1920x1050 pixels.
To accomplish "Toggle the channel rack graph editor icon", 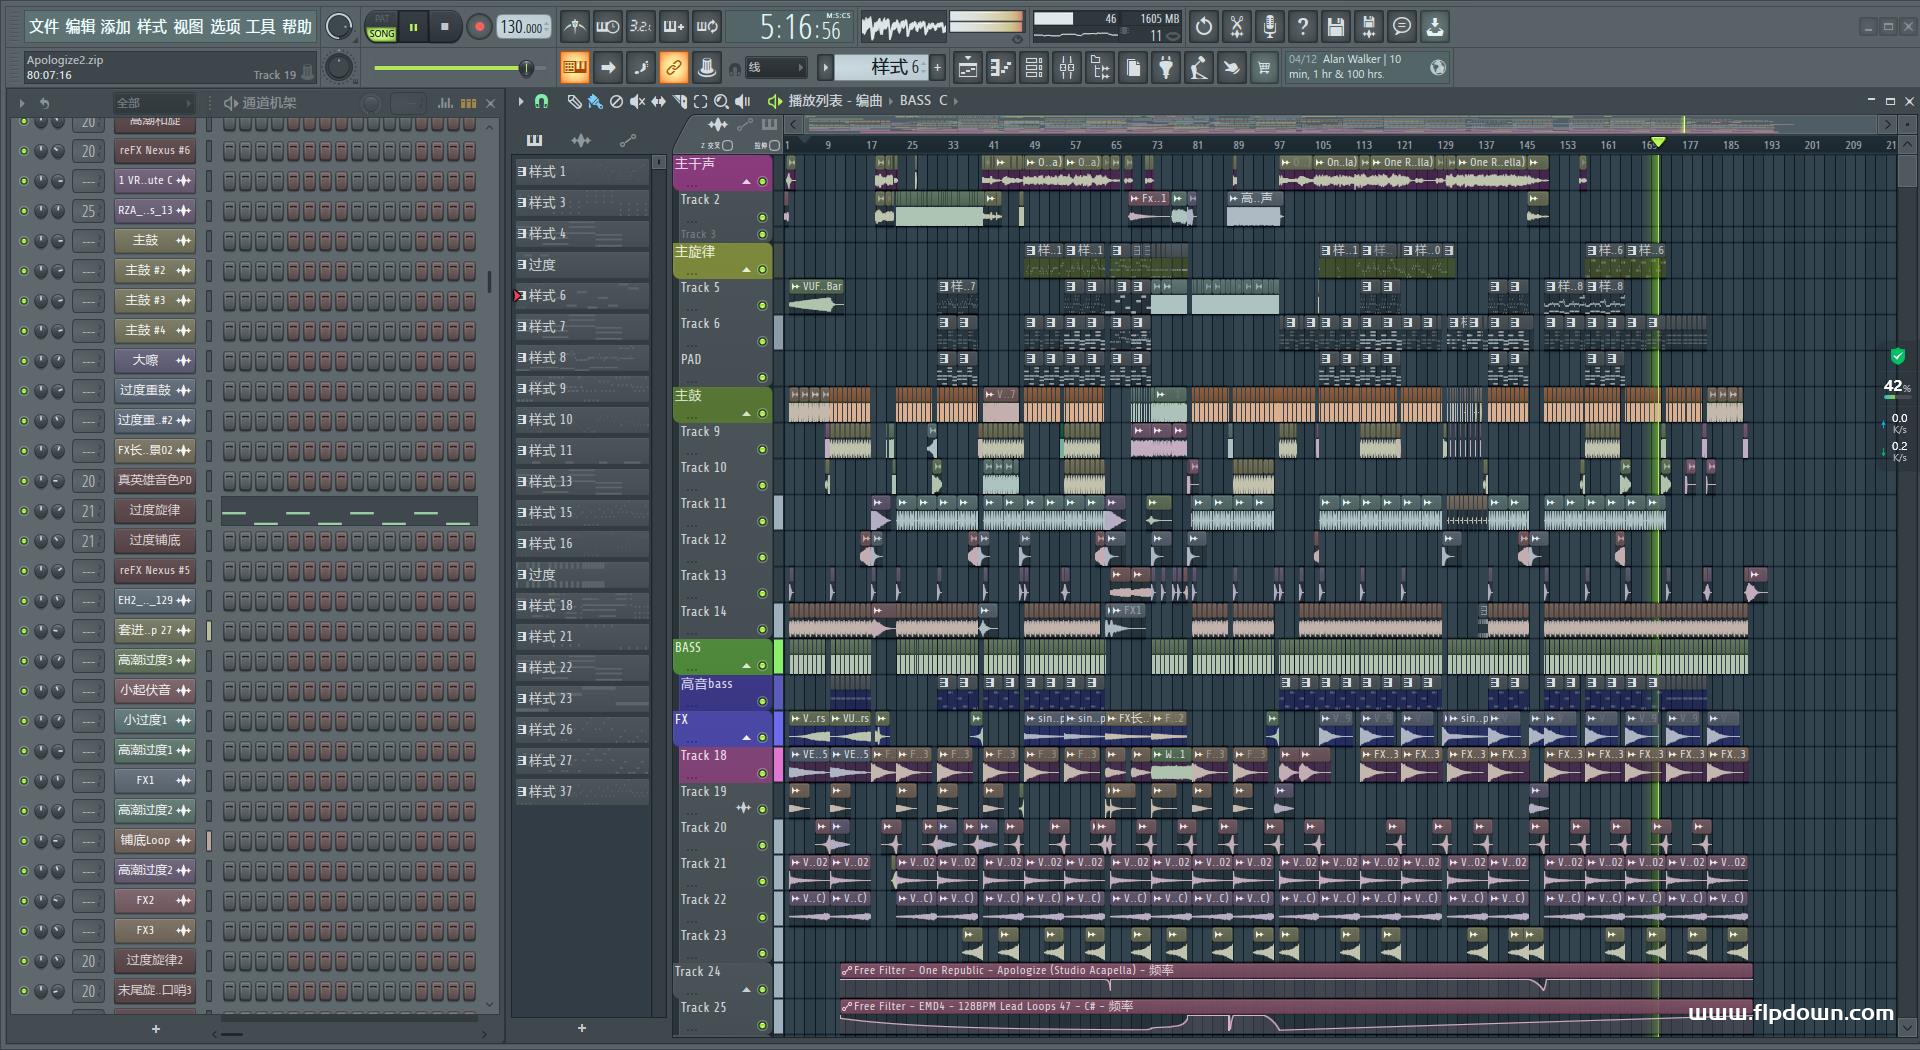I will coord(445,103).
